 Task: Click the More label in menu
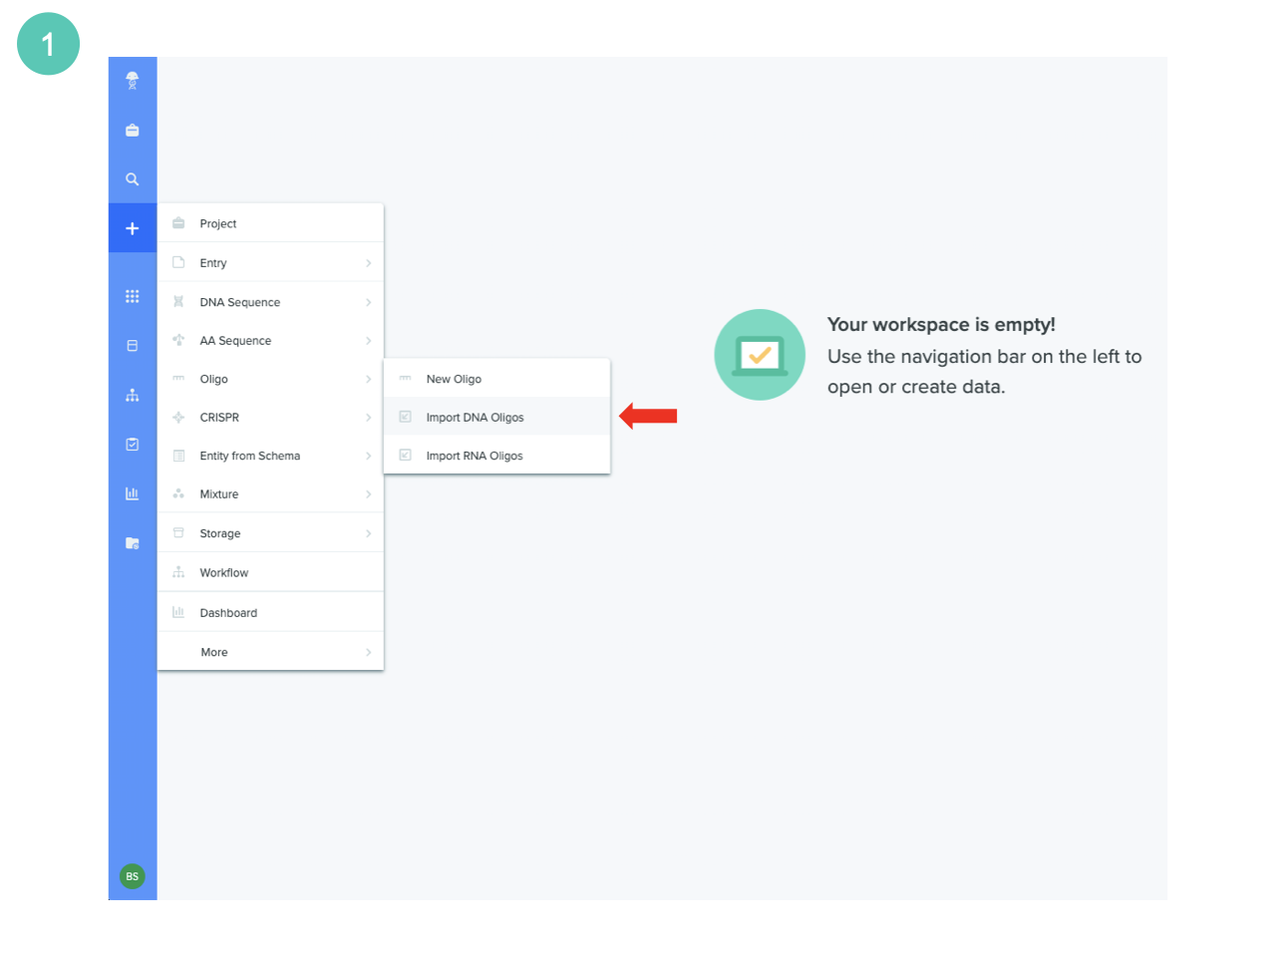pos(214,652)
